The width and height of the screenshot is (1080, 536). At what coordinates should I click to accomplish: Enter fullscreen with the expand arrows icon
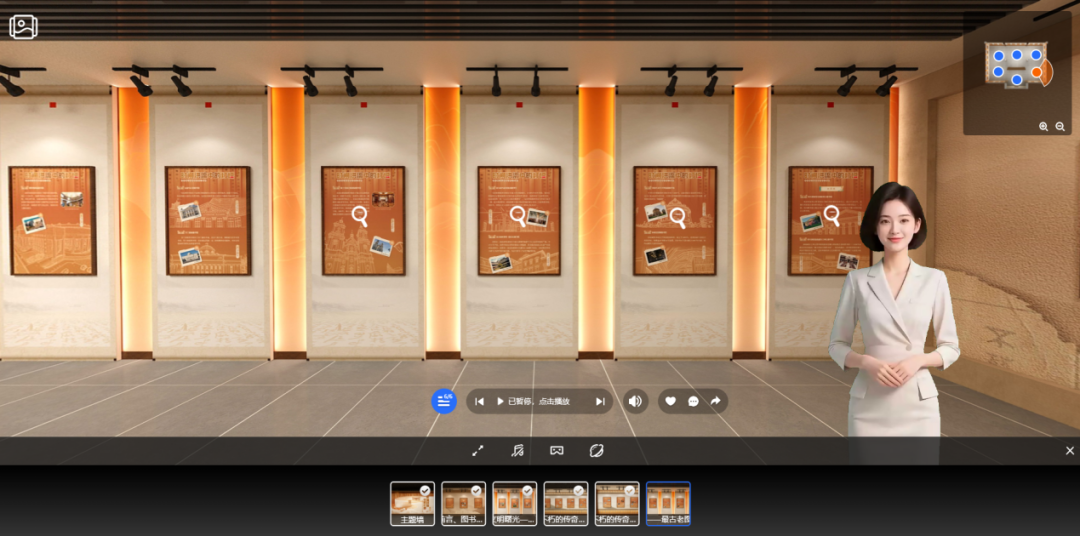pos(478,451)
